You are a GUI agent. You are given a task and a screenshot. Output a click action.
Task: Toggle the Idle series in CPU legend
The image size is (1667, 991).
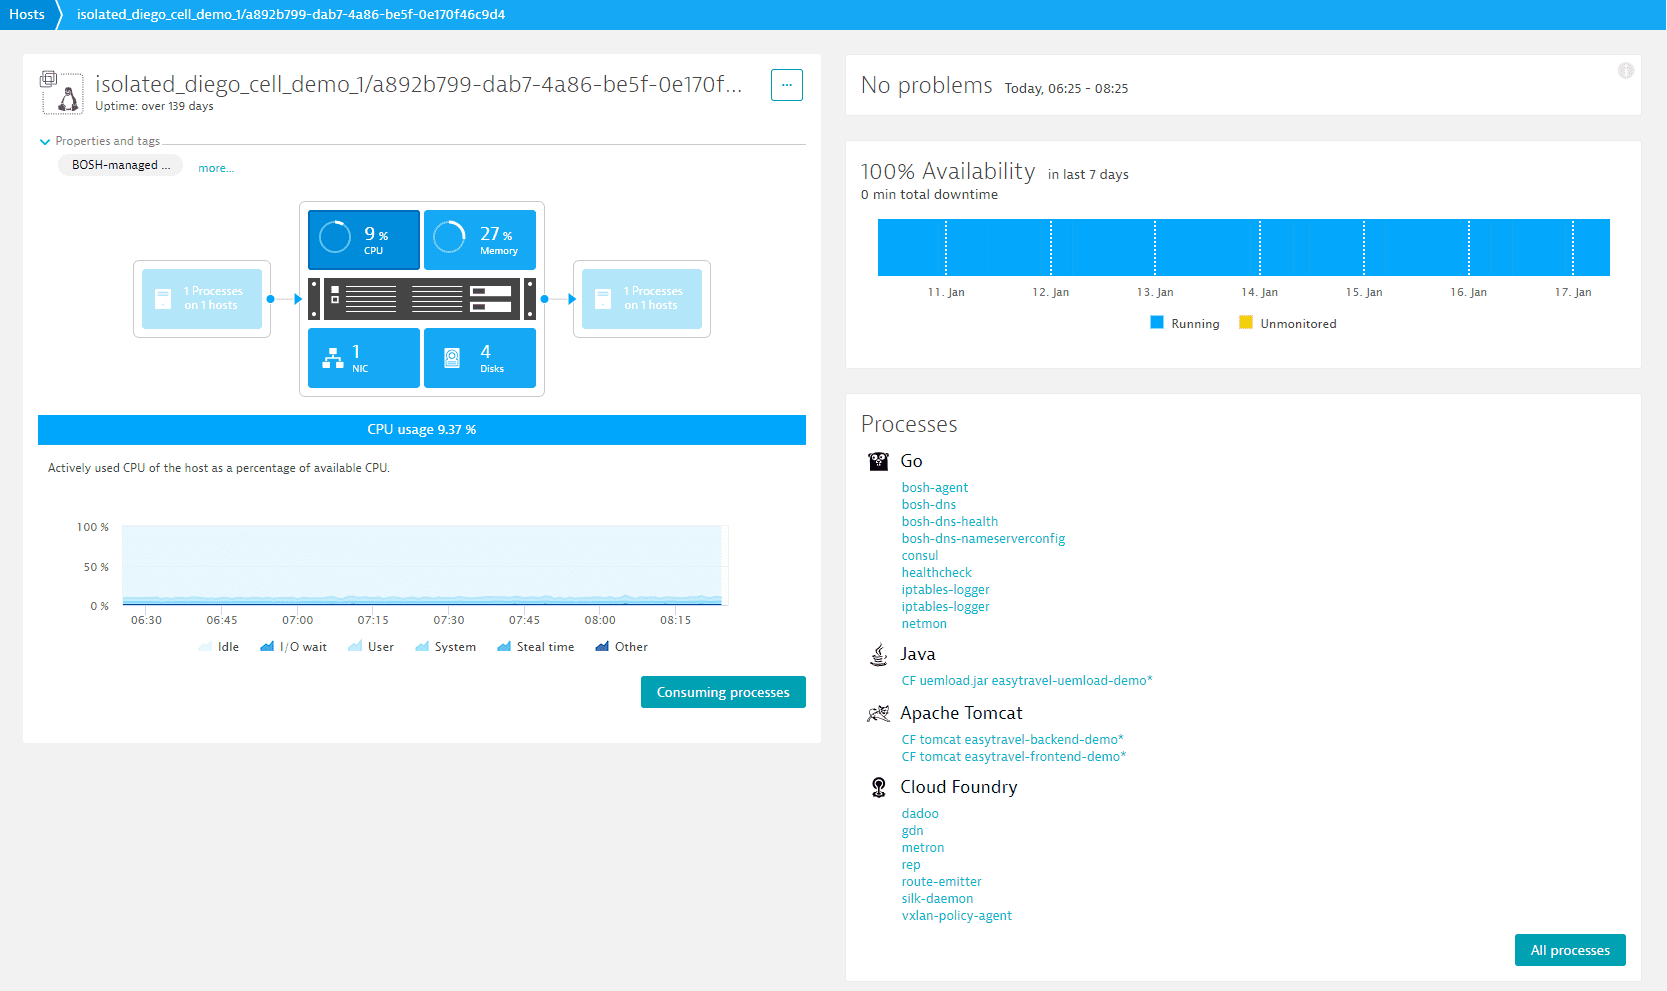click(x=219, y=647)
